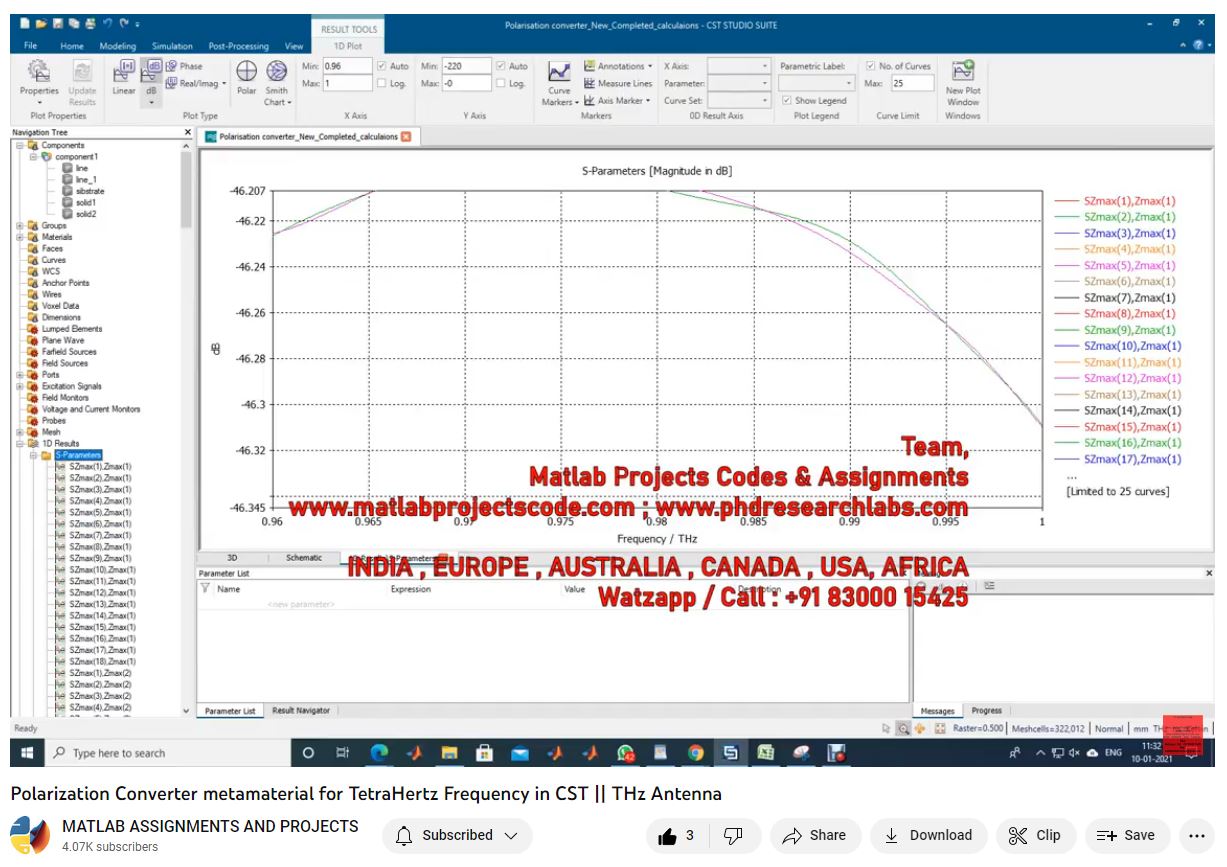Viewport: 1227px width, 867px height.
Task: Uncheck the Show Legend checkbox
Action: [787, 100]
